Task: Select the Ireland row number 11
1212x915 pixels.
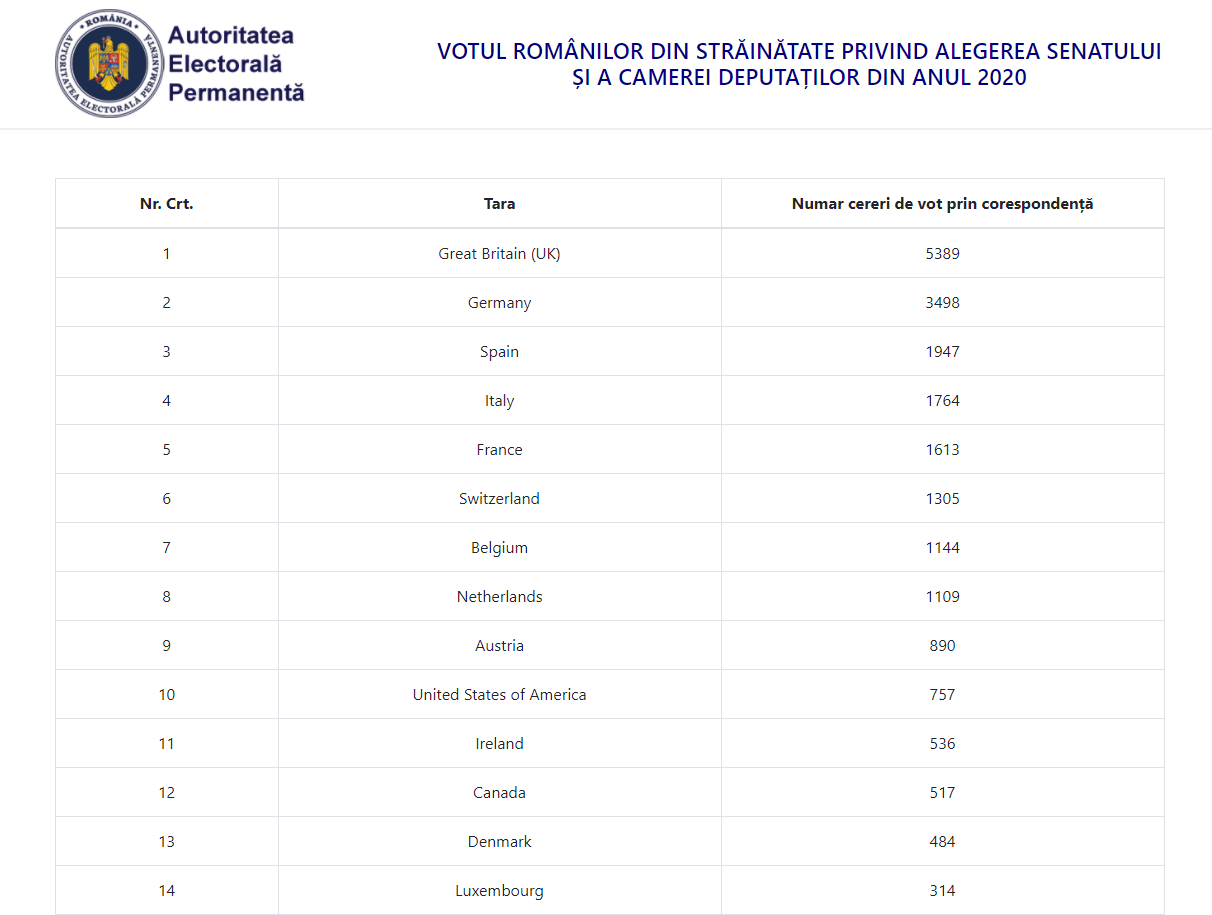Action: [x=167, y=744]
